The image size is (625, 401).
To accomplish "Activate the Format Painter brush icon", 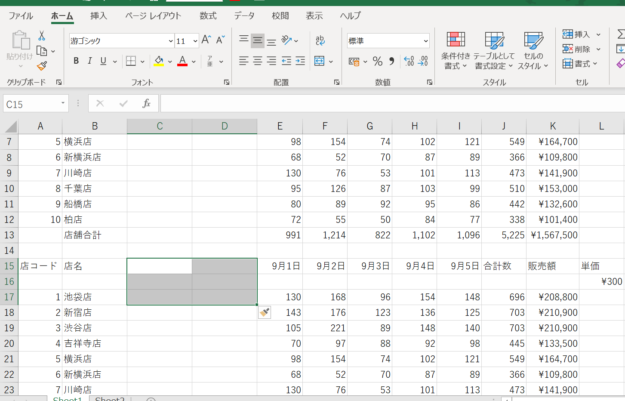I will (x=41, y=66).
